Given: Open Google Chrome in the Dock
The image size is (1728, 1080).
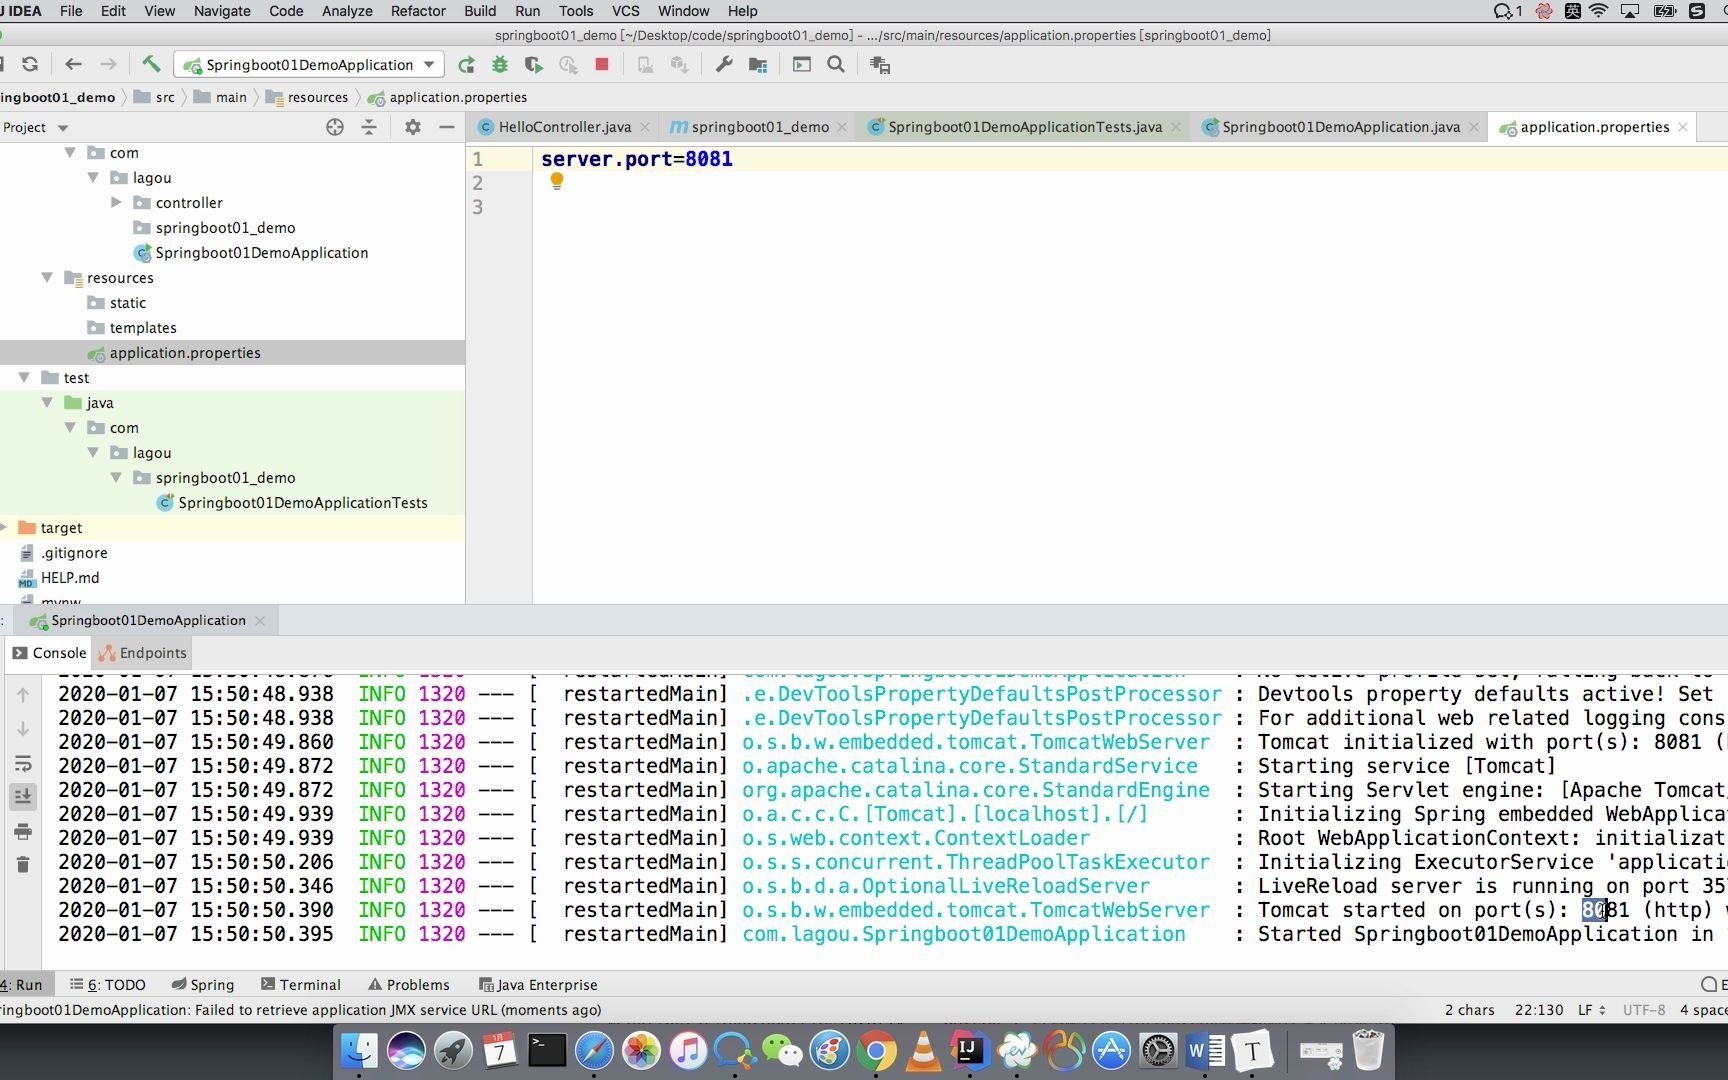Looking at the screenshot, I should (x=876, y=1051).
